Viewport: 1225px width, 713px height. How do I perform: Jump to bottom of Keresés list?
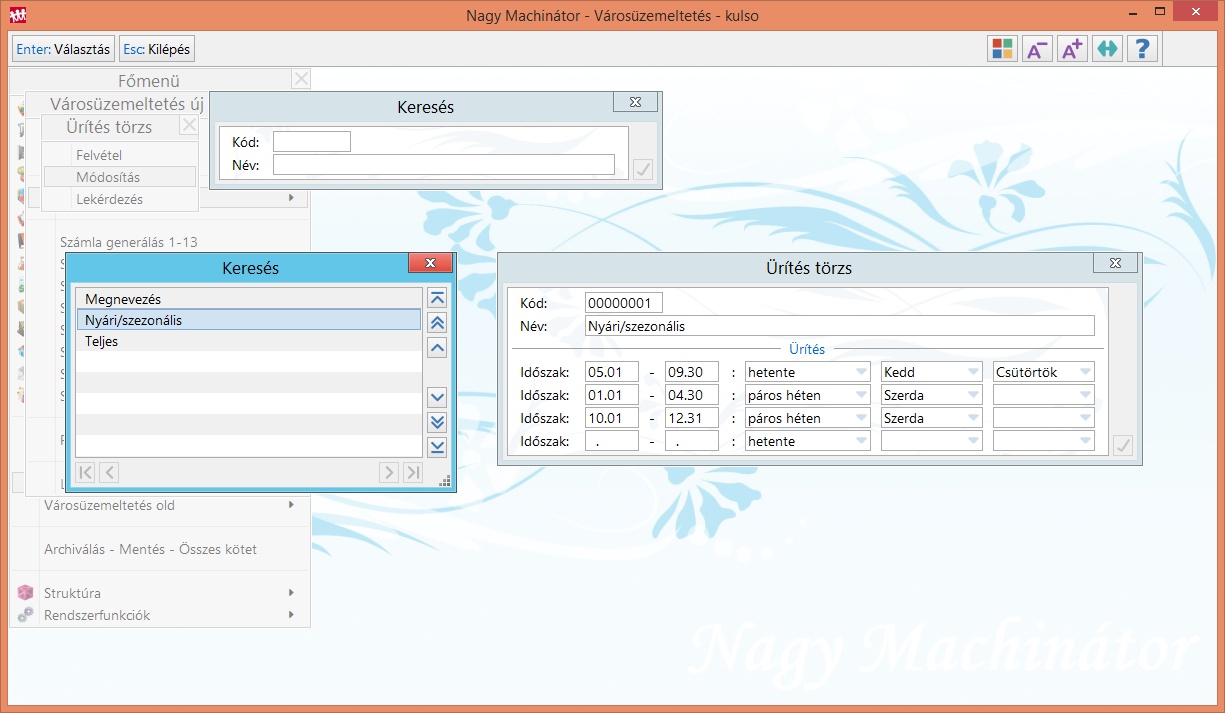tap(437, 447)
